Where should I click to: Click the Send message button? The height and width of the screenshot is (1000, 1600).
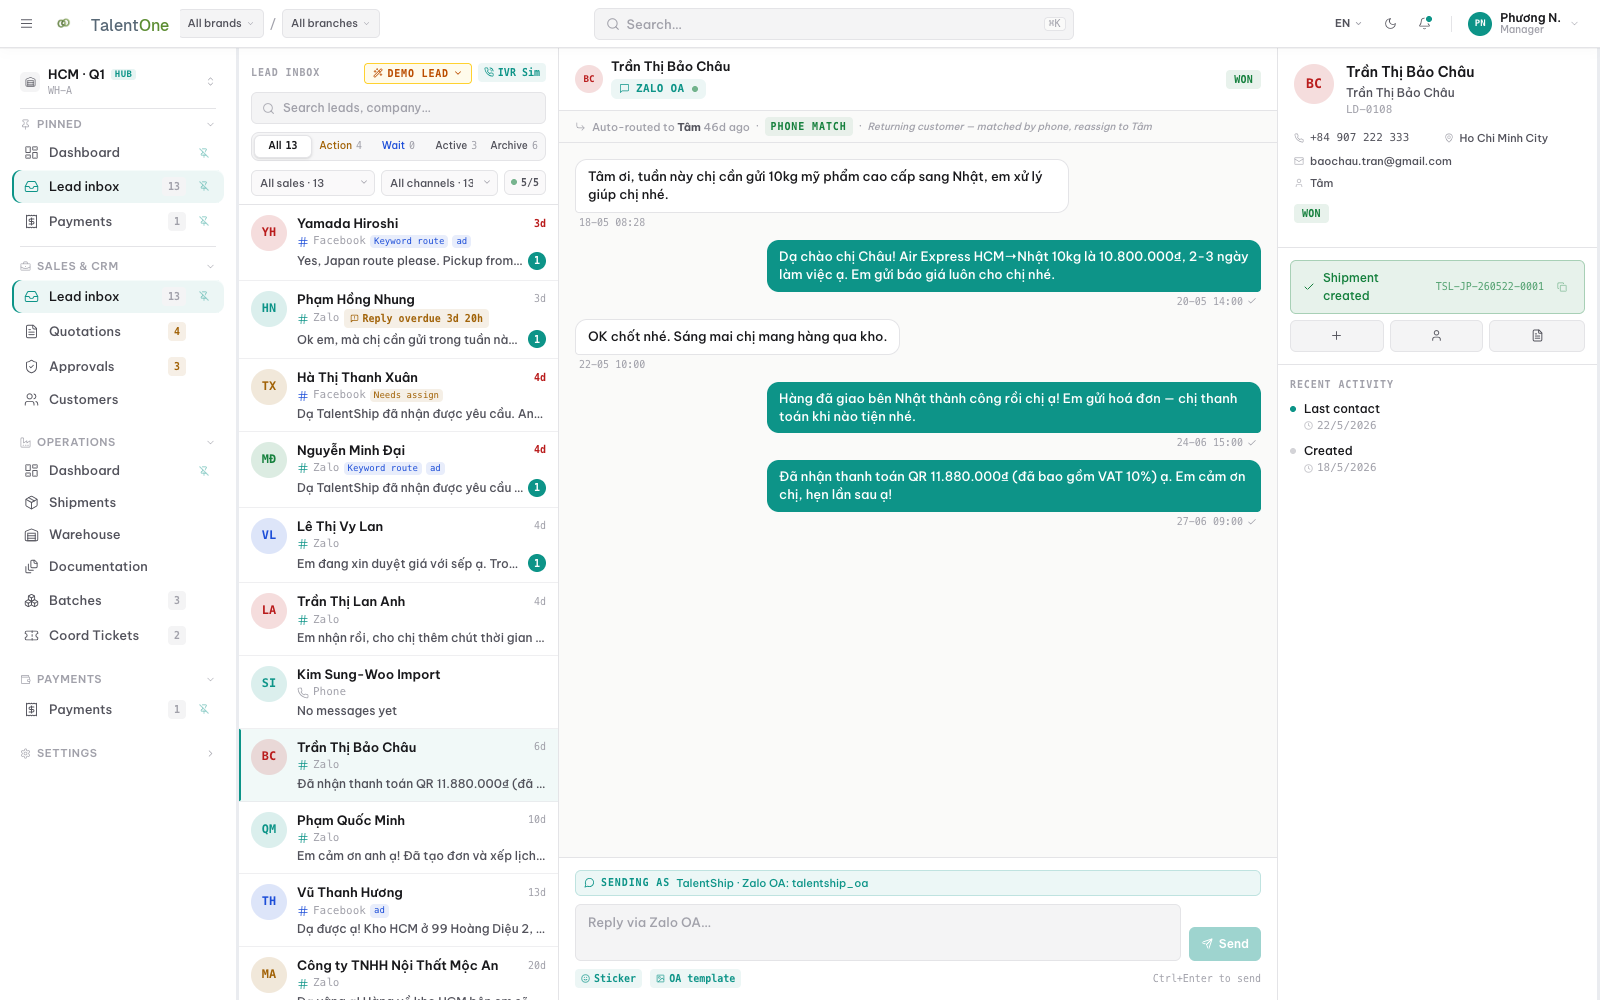[1225, 944]
